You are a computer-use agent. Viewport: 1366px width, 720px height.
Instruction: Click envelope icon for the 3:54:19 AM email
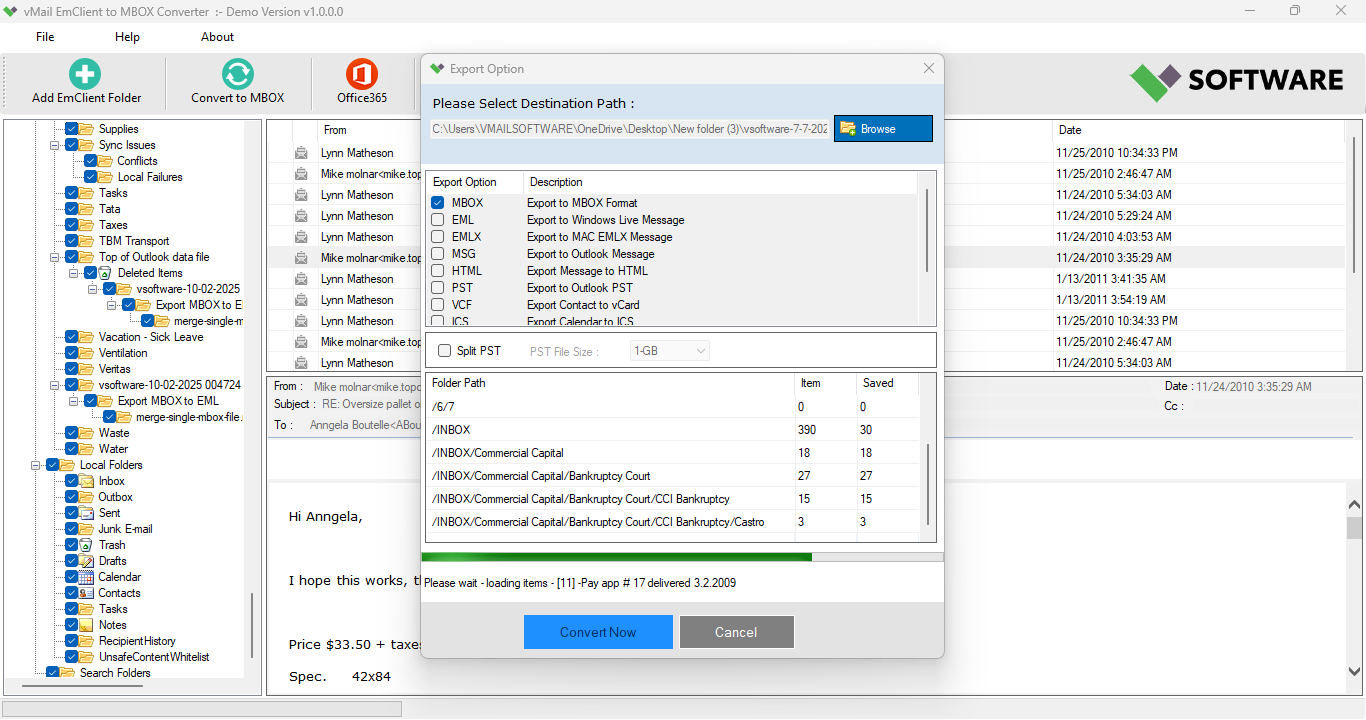[x=301, y=300]
